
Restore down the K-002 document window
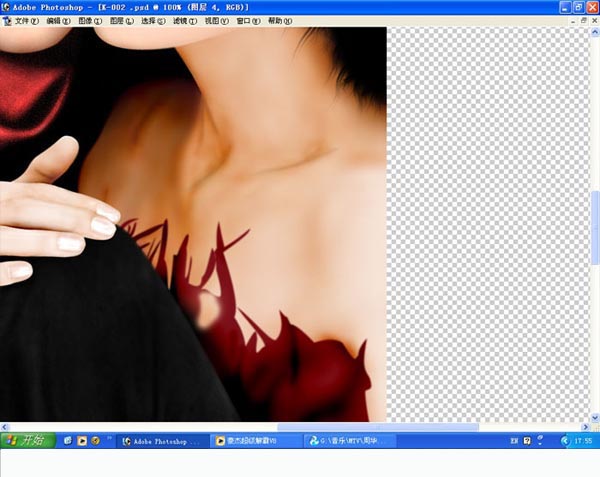coord(584,21)
